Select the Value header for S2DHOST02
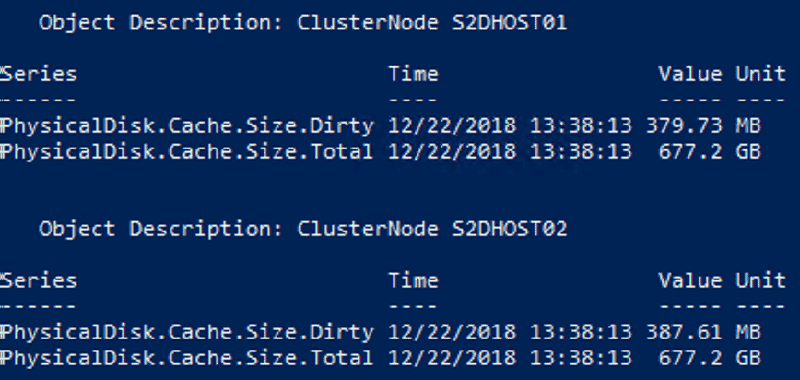Viewport: 800px width, 380px height. click(690, 281)
